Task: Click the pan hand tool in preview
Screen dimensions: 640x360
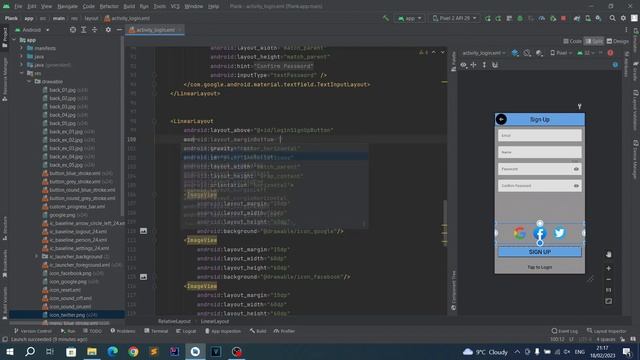Action: click(609, 255)
